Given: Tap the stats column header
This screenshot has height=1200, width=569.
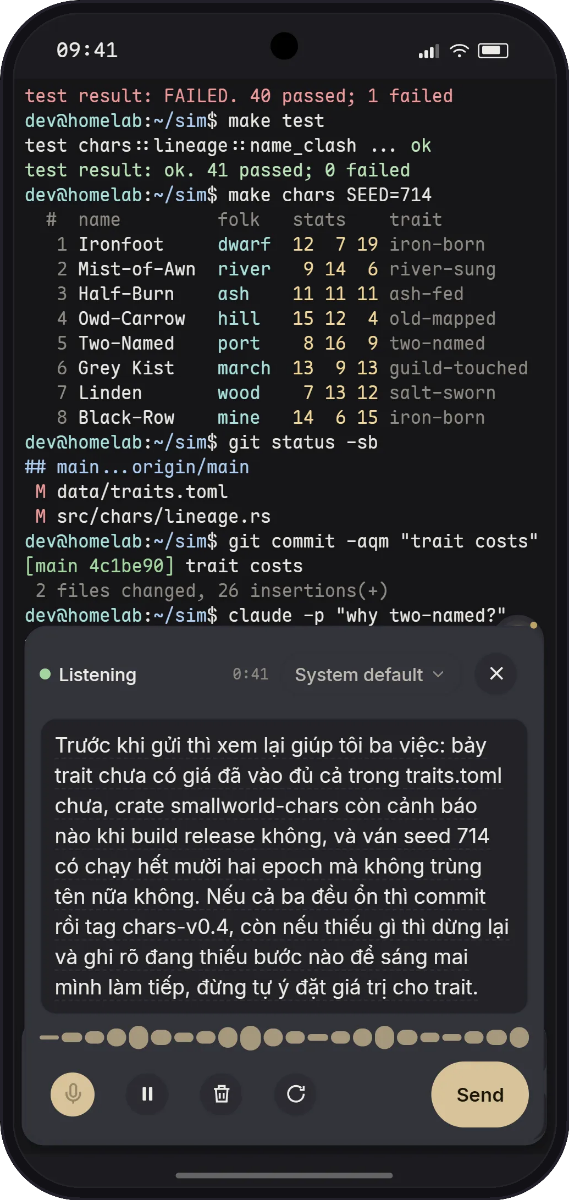Looking at the screenshot, I should 320,220.
